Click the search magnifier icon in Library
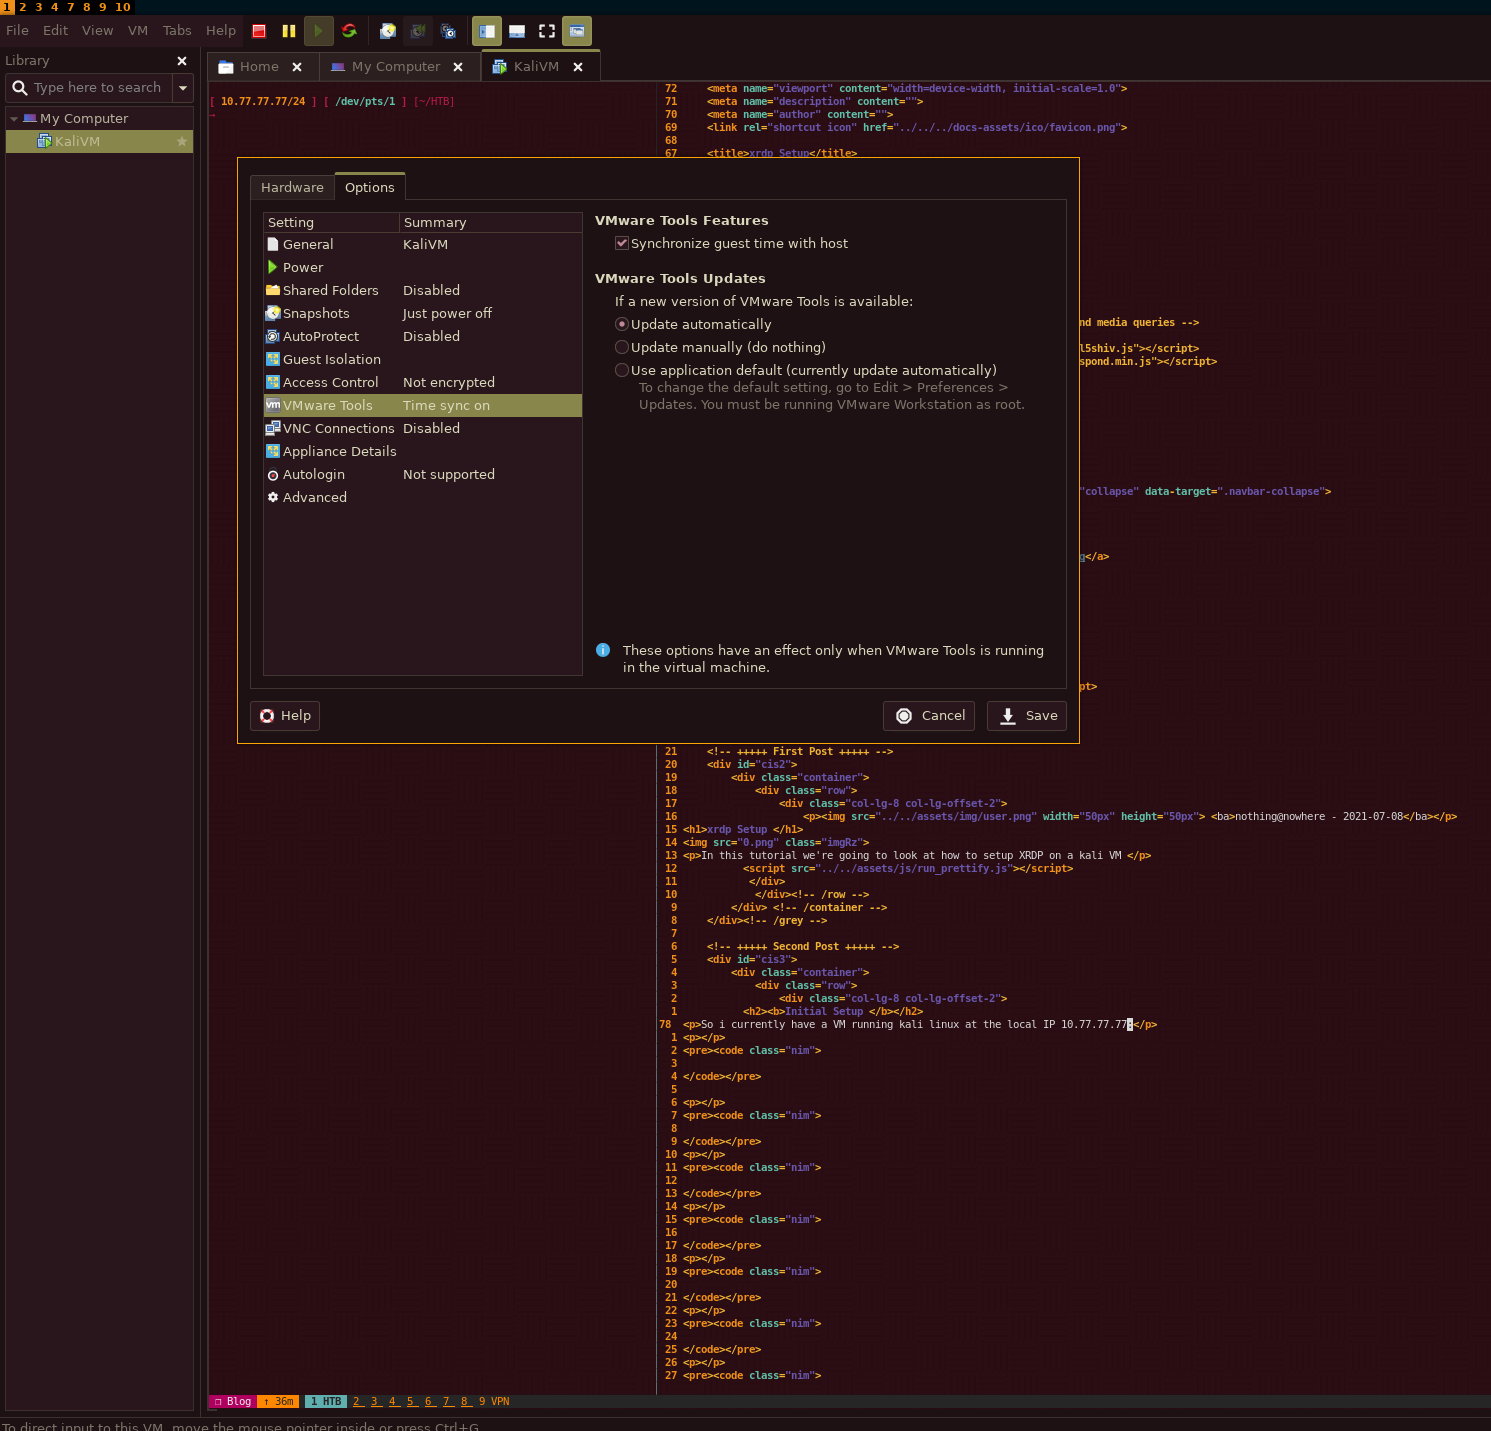The height and width of the screenshot is (1431, 1491). [19, 88]
